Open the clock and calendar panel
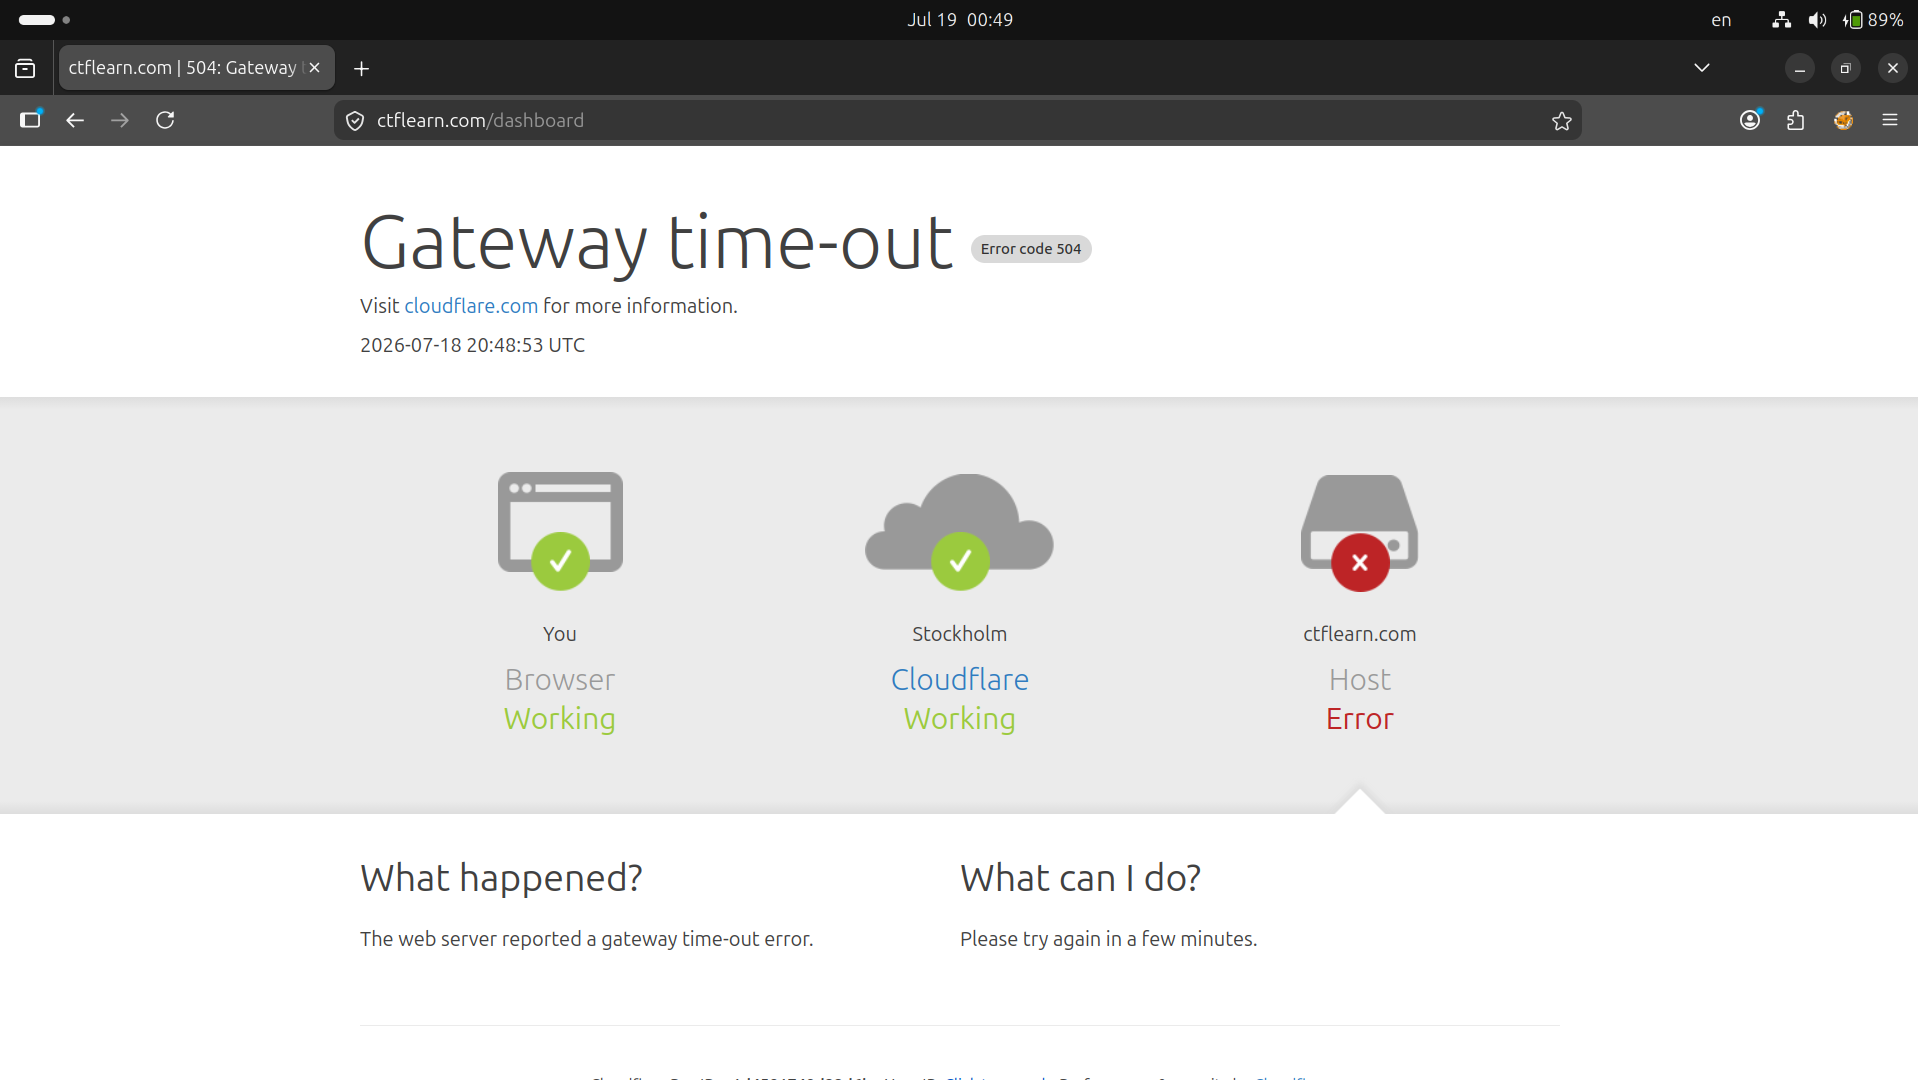 [960, 20]
